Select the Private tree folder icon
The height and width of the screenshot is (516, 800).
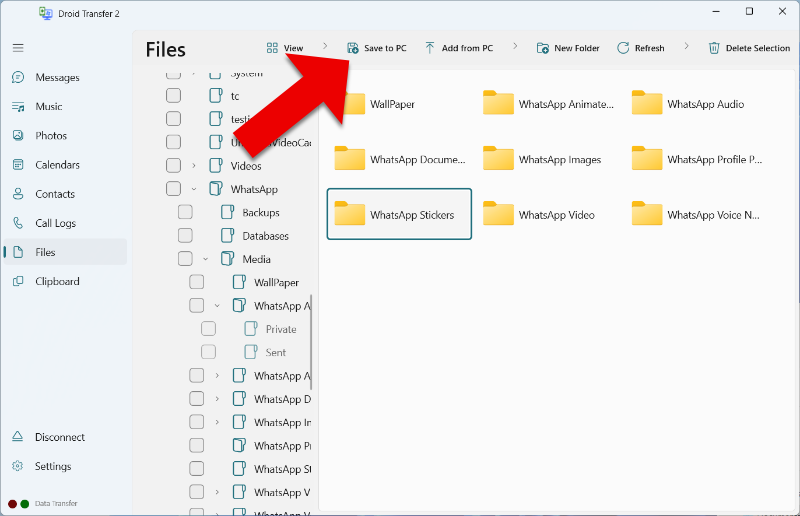(251, 329)
